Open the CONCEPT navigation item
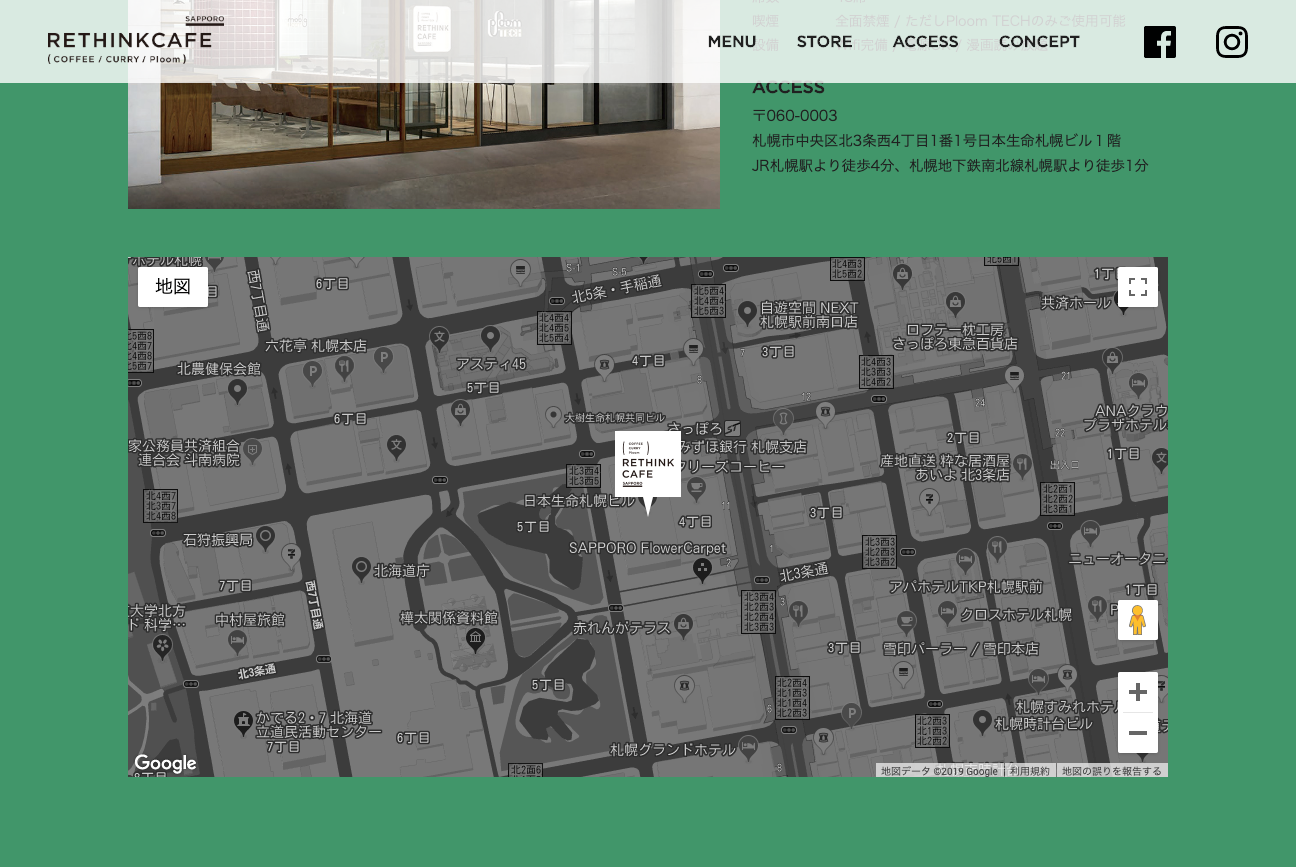 (1039, 42)
